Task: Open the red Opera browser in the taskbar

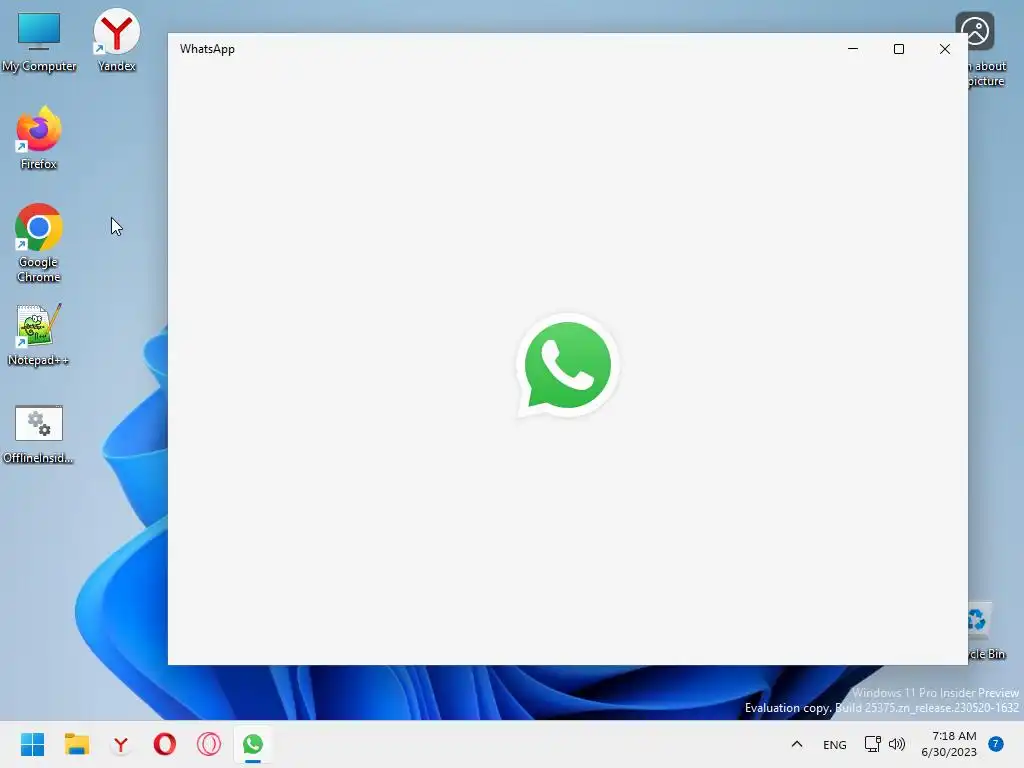Action: 165,744
